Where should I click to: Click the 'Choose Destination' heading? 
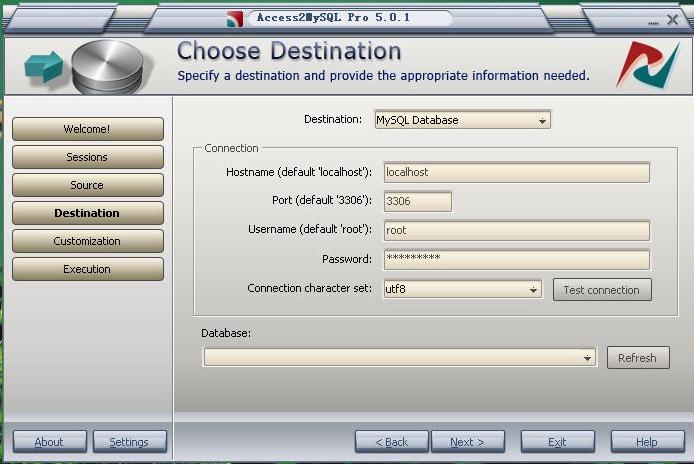coord(289,51)
